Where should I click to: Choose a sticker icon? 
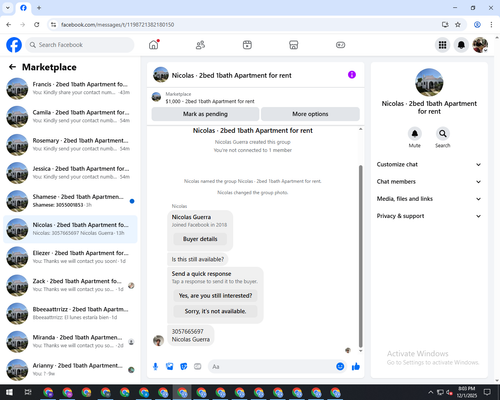(x=184, y=367)
